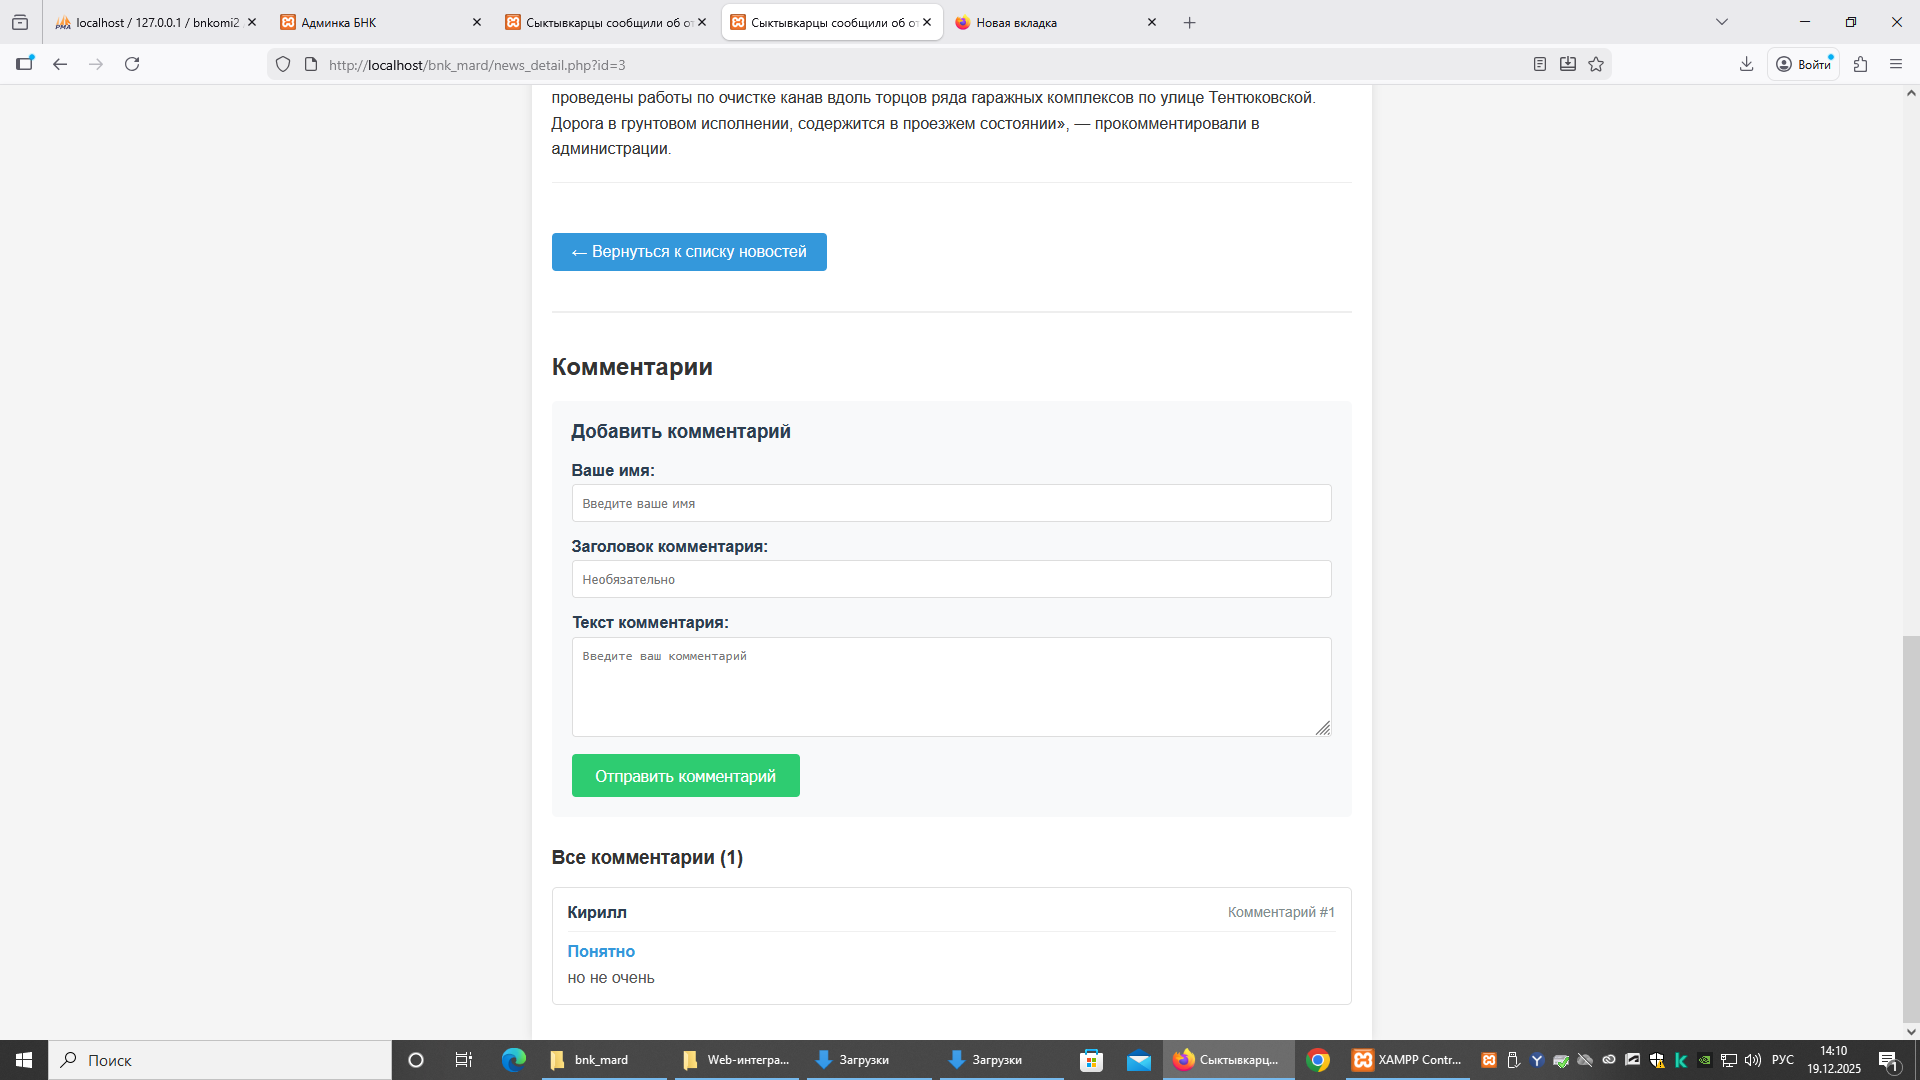
Task: Open the extensions puzzle icon
Action: pyautogui.click(x=1860, y=64)
